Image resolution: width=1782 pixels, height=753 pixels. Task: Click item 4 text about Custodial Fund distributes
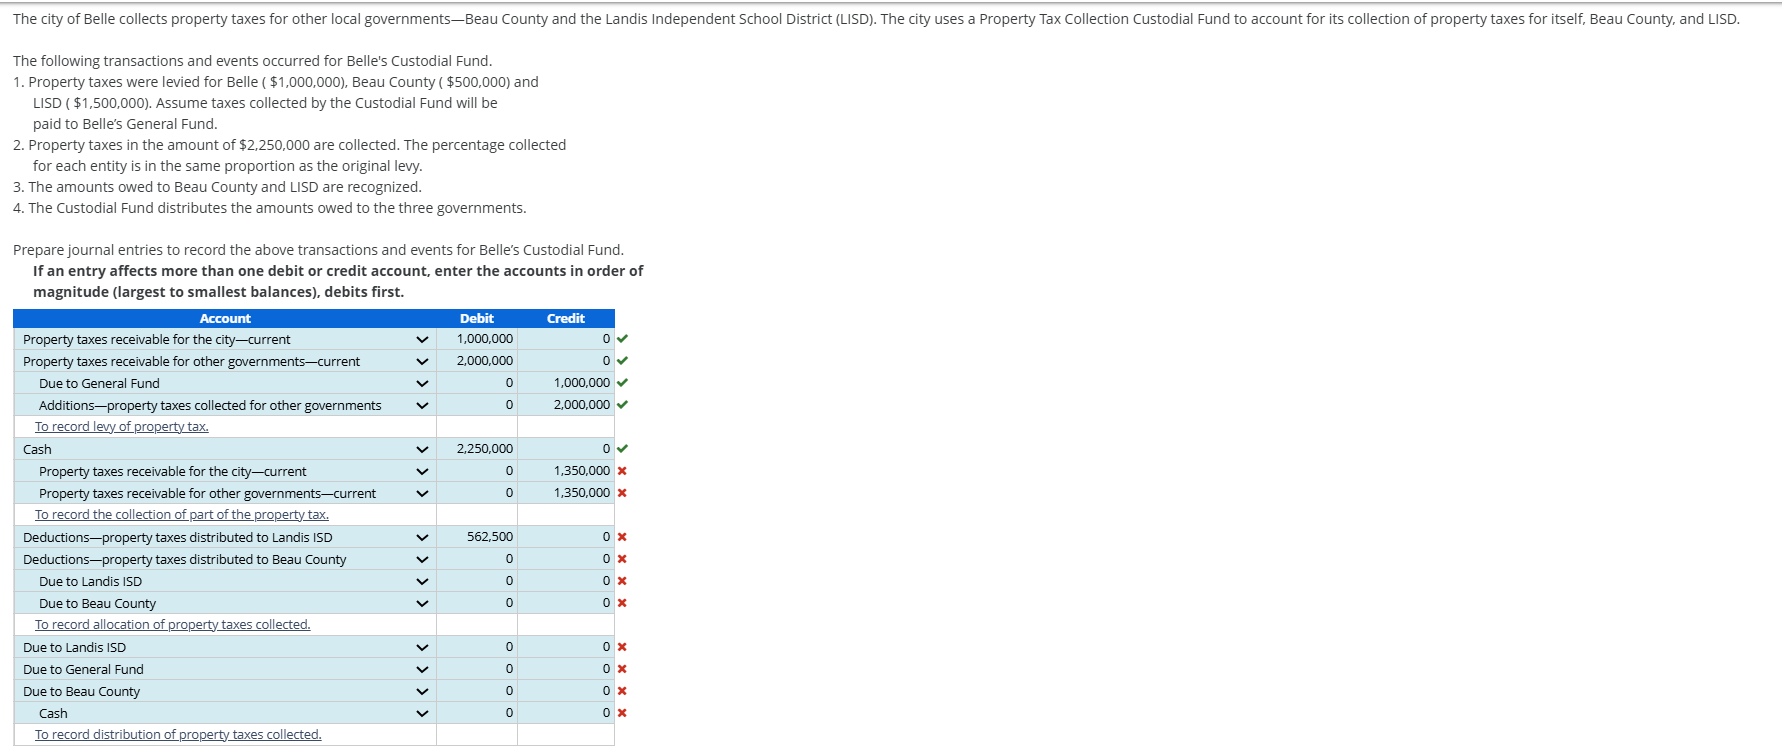(269, 208)
